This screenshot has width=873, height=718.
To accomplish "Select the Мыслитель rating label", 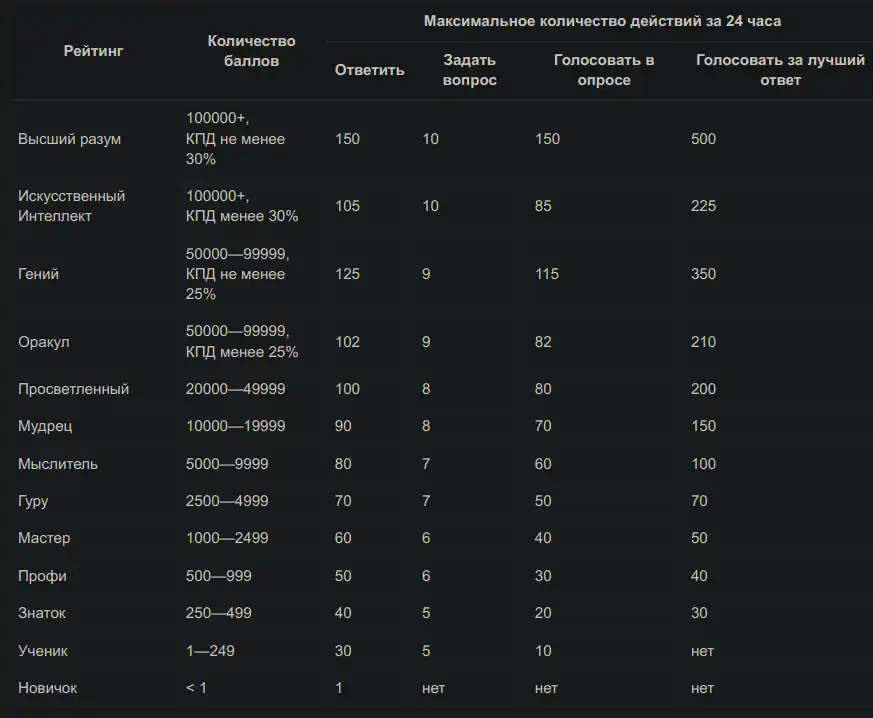I will point(58,464).
